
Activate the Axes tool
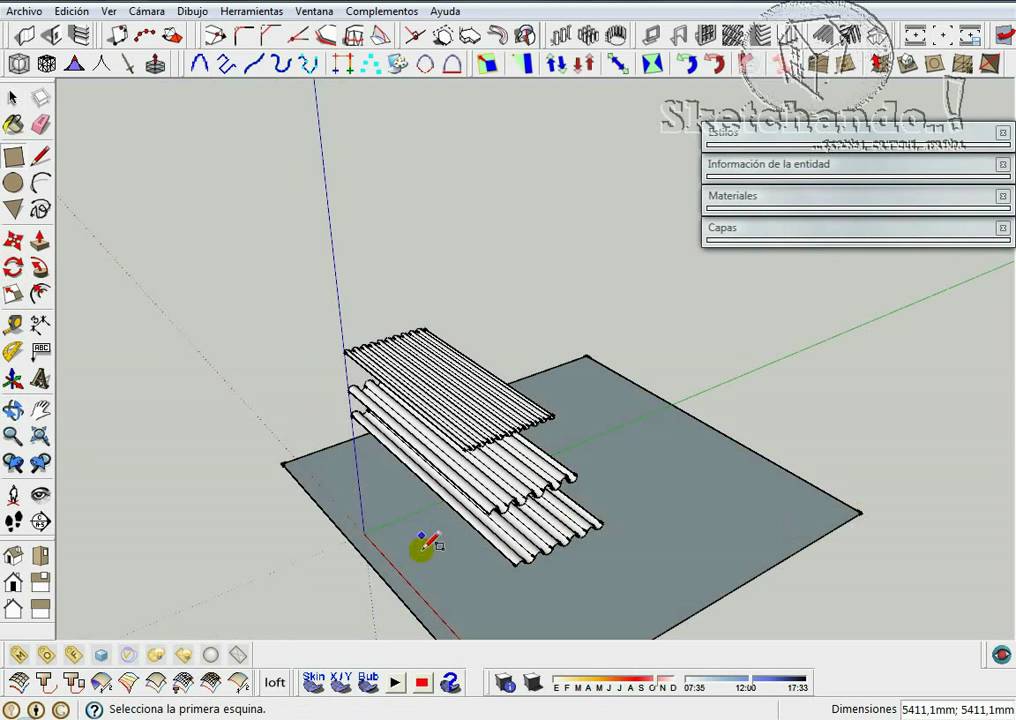point(13,378)
